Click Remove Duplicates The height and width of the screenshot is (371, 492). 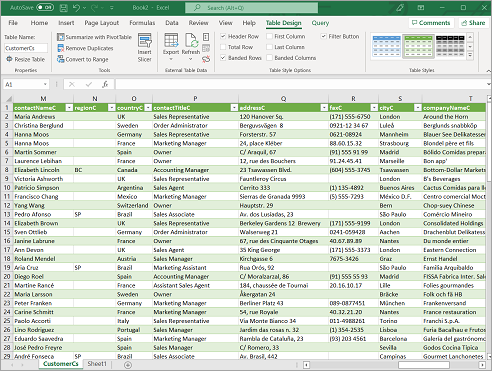pyautogui.click(x=85, y=48)
